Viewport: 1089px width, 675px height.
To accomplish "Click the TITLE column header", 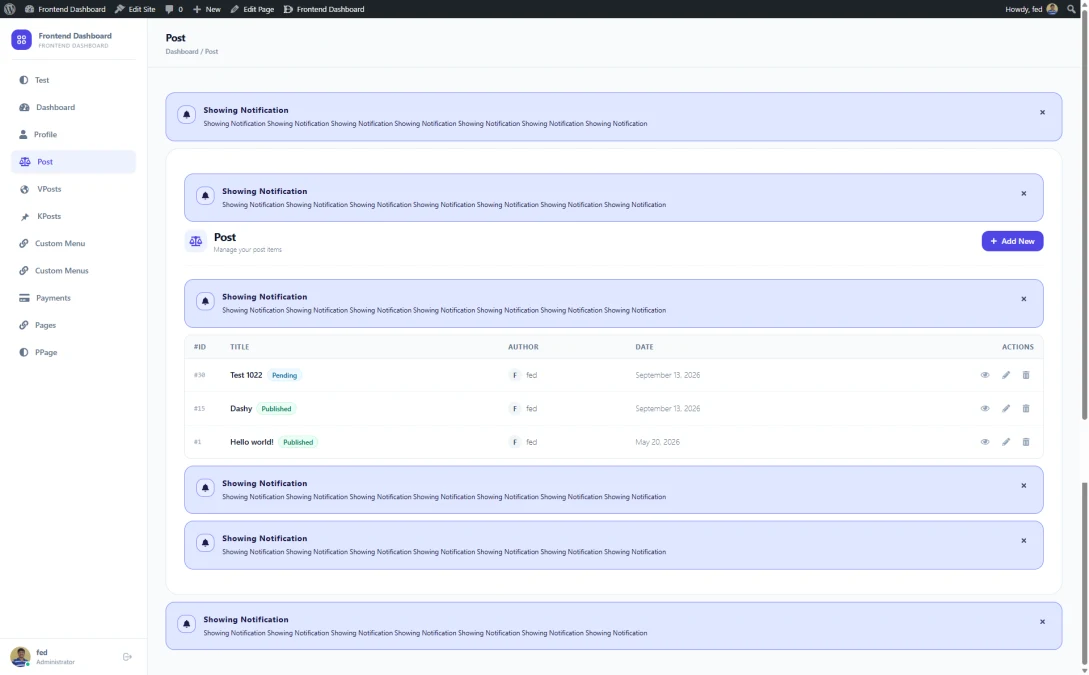I will click(x=240, y=347).
